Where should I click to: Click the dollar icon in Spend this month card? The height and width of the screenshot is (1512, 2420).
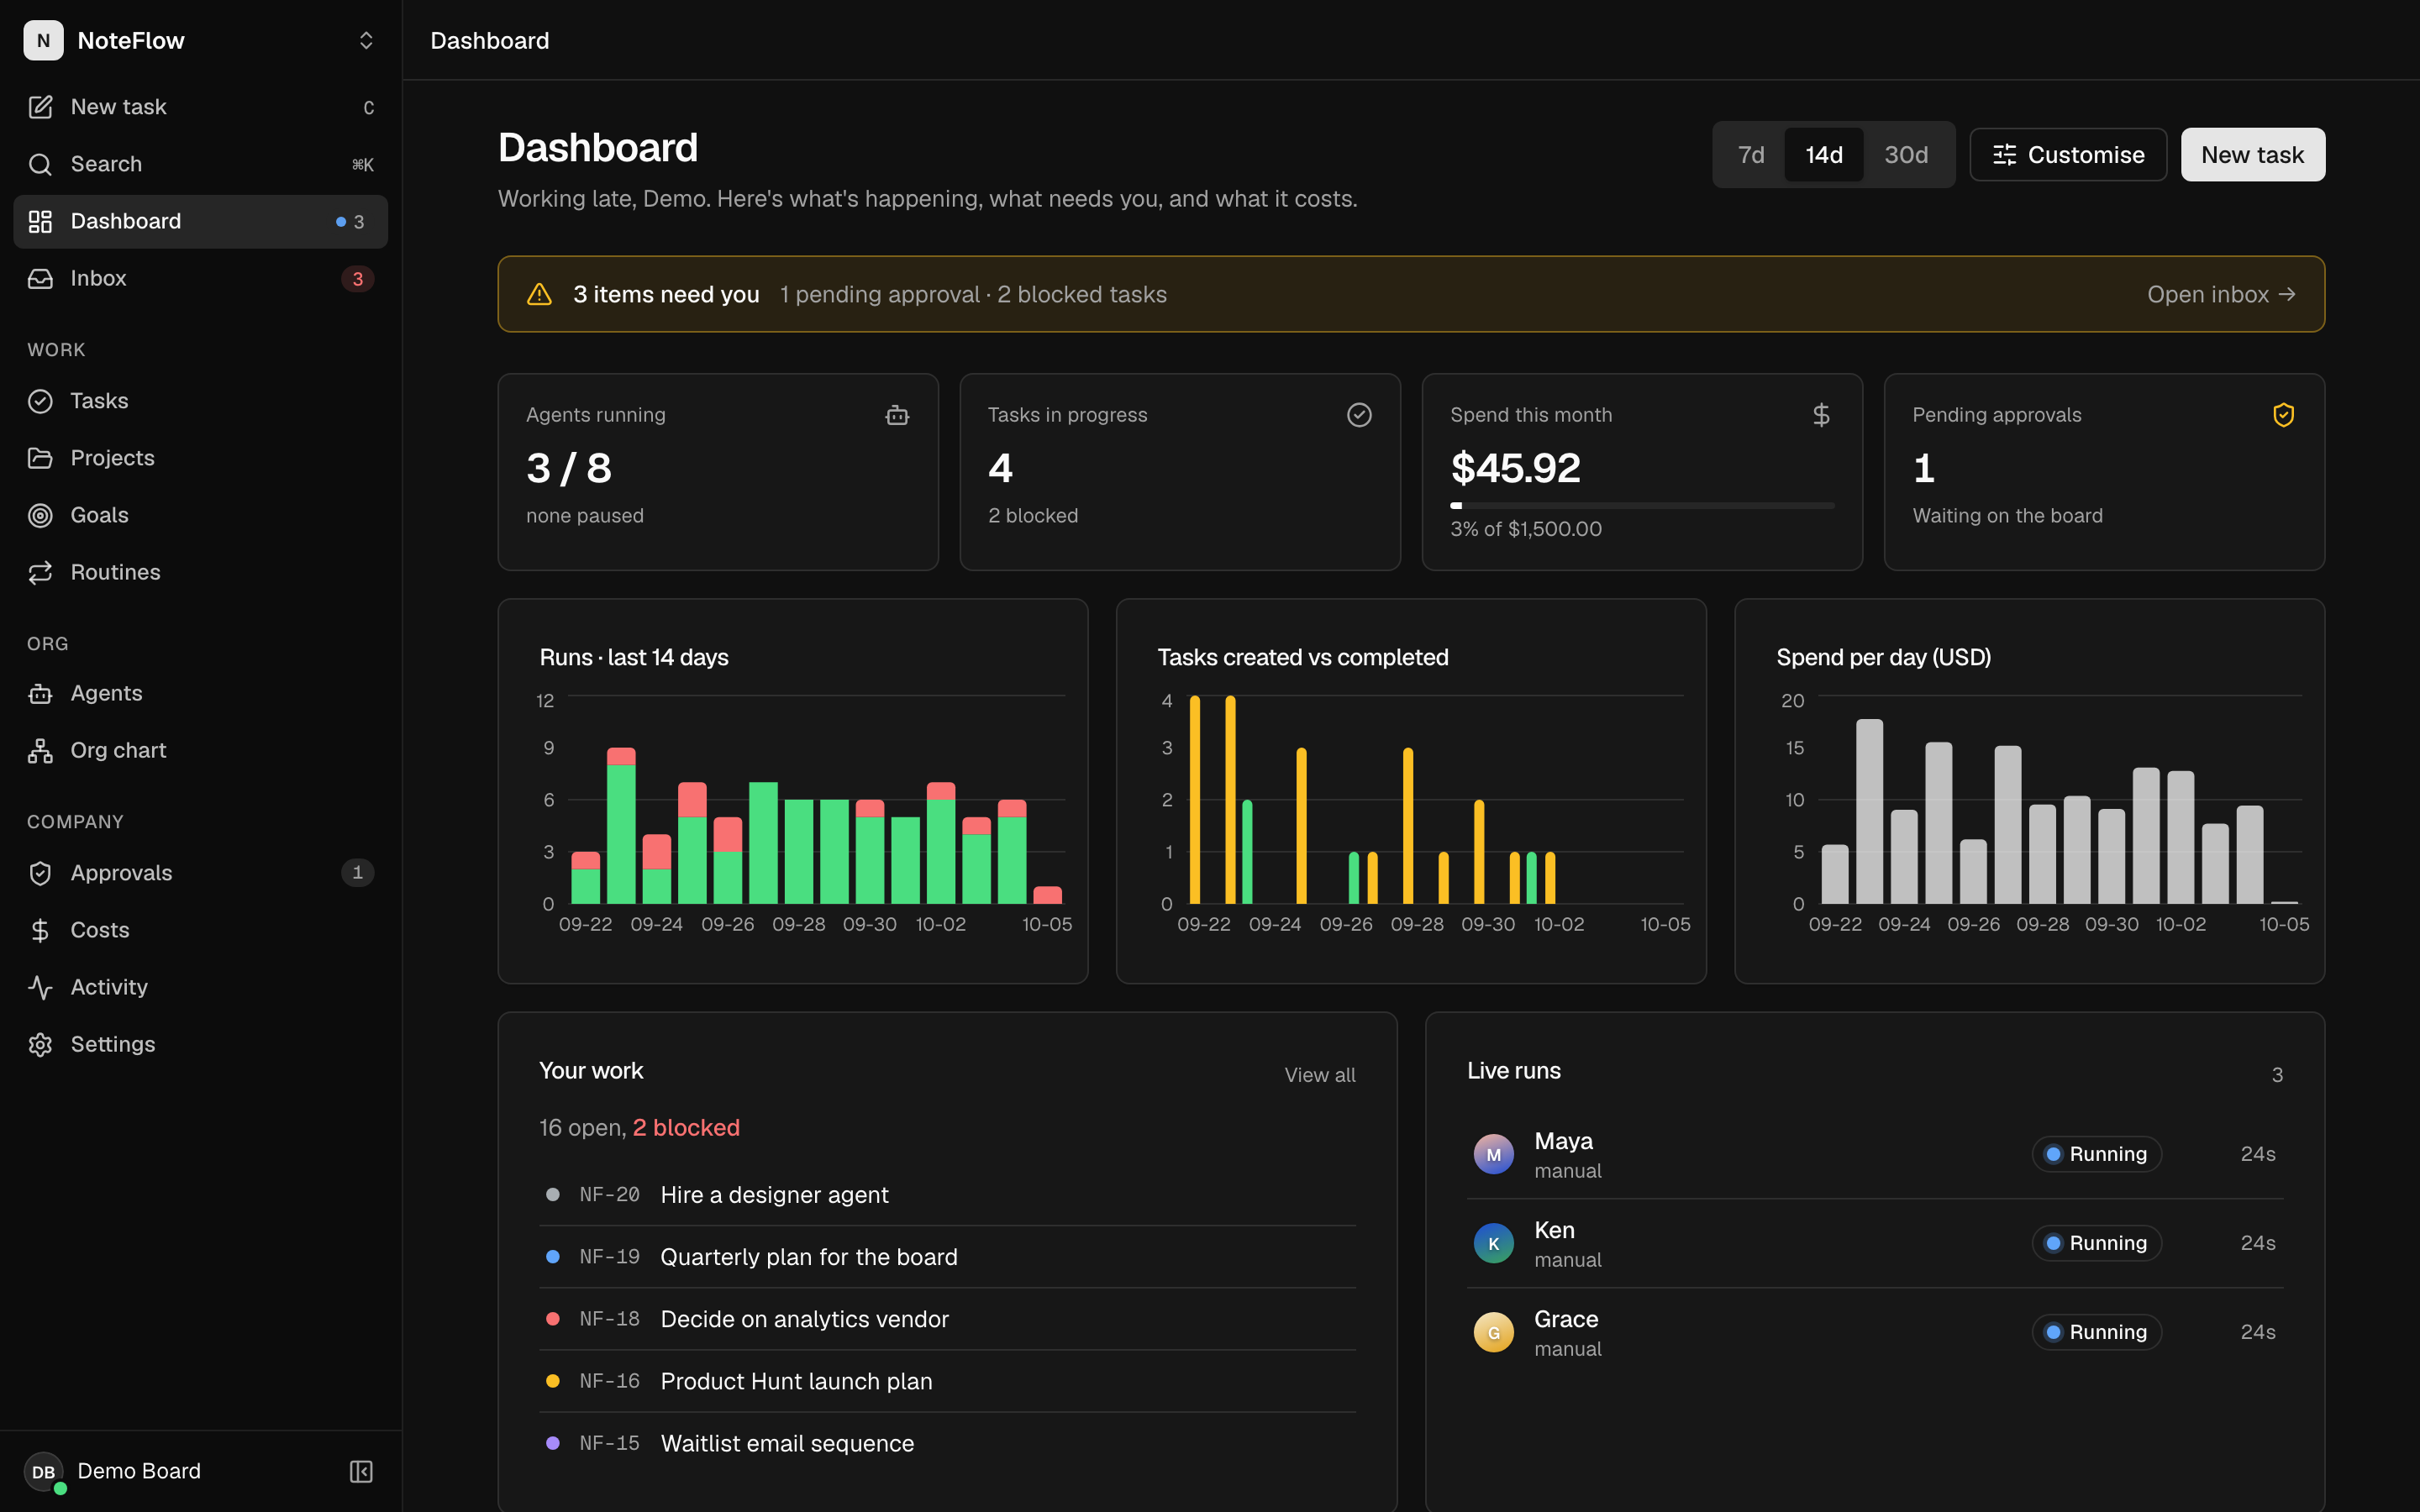(1821, 415)
